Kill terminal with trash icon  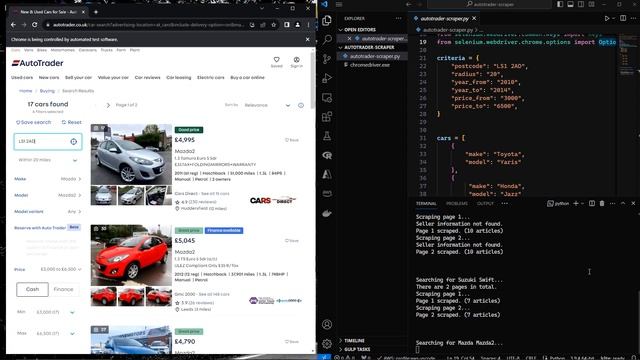tap(602, 203)
